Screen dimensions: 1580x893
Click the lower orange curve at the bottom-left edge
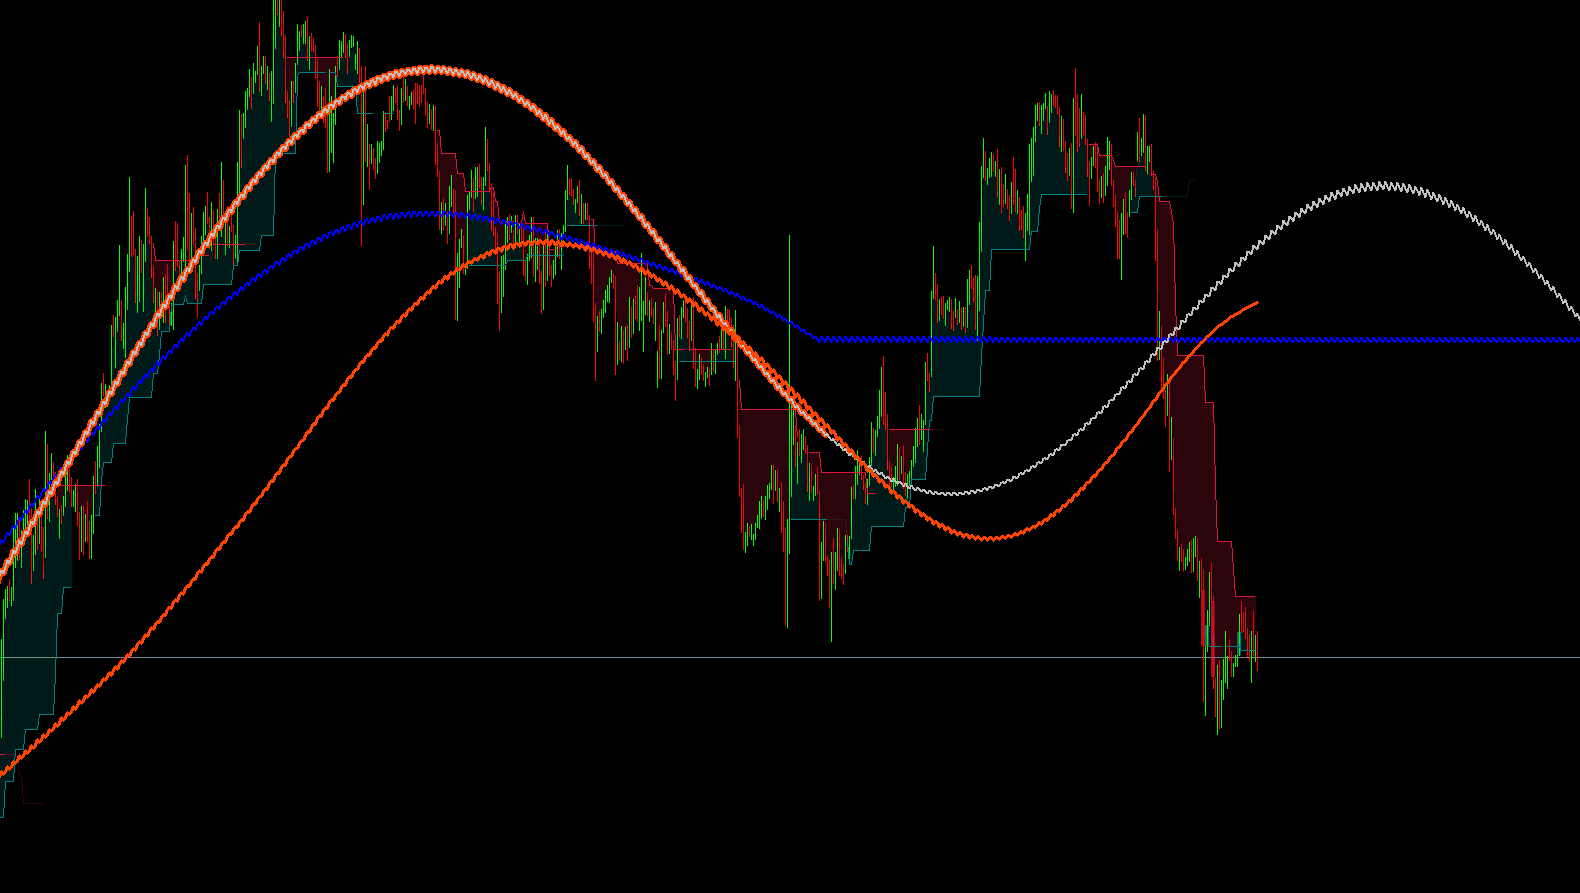coord(6,770)
